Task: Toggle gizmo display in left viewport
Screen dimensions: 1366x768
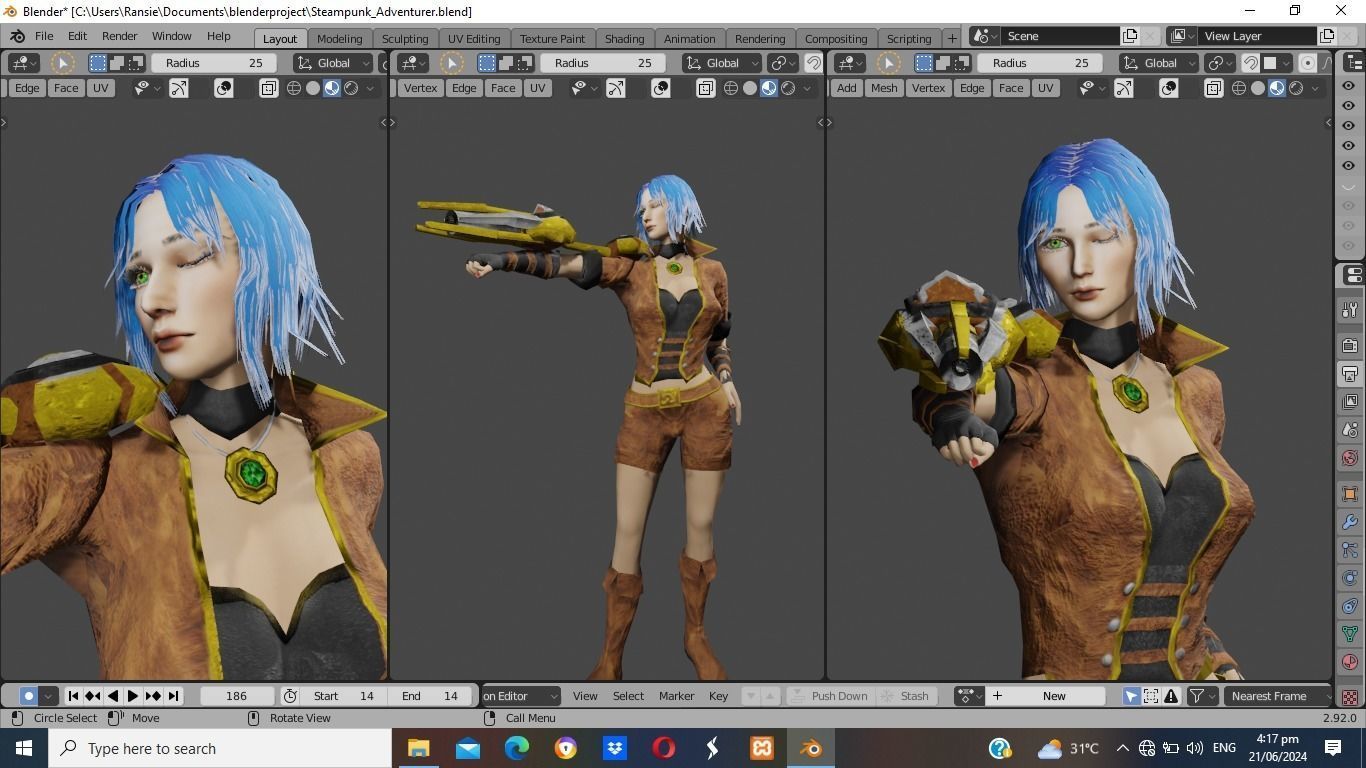Action: pos(178,88)
